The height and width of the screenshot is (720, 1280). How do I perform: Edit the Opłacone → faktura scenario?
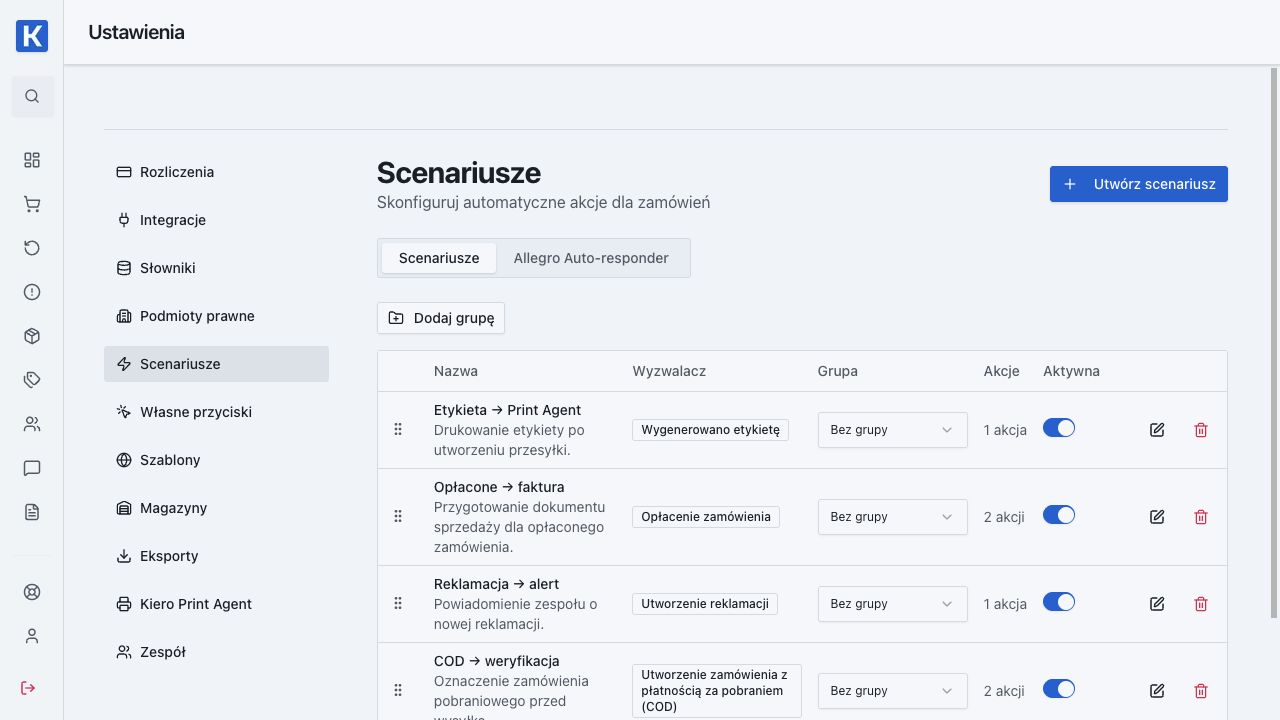(1157, 517)
